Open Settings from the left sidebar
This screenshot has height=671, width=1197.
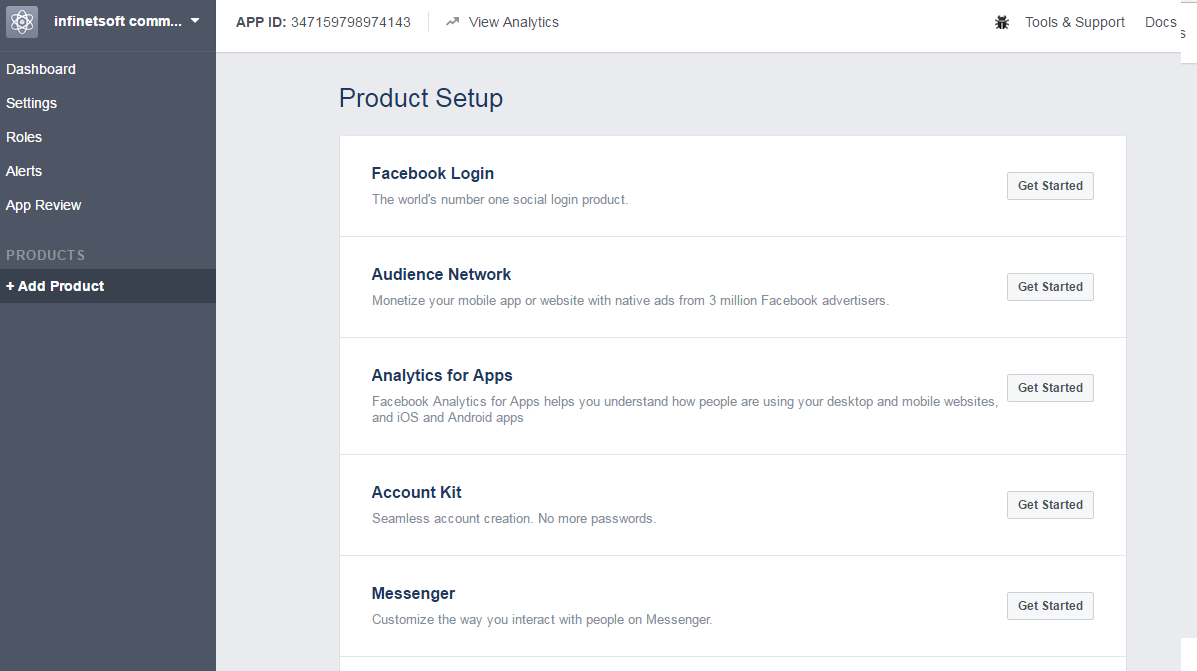(x=31, y=103)
